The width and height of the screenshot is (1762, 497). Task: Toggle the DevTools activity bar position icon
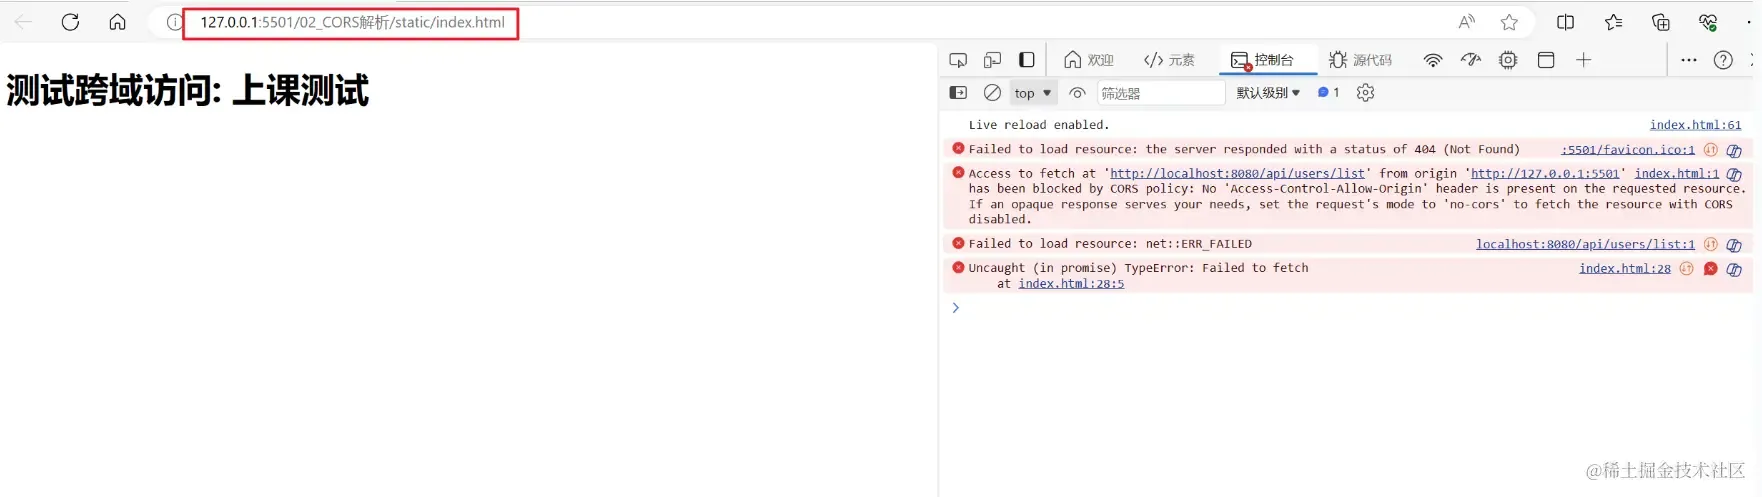[1027, 60]
